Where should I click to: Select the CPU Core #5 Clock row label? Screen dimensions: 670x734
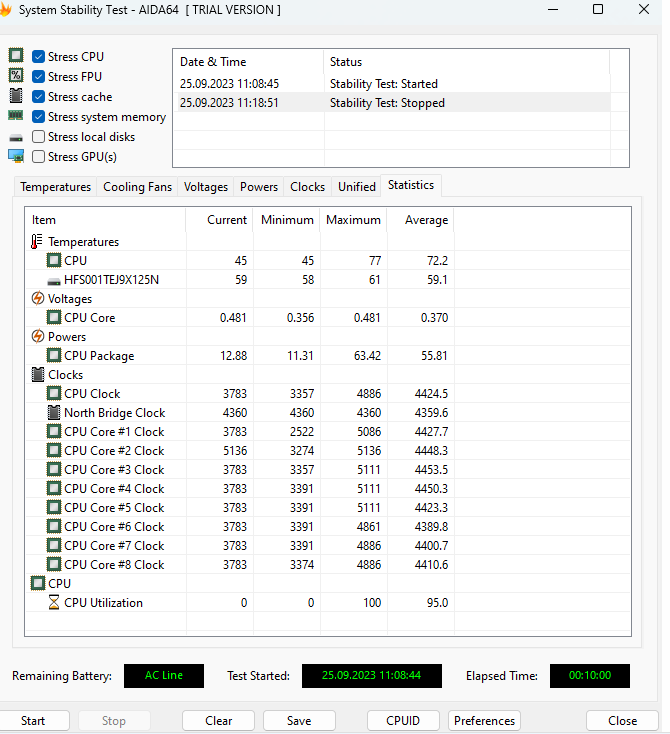click(x=114, y=507)
